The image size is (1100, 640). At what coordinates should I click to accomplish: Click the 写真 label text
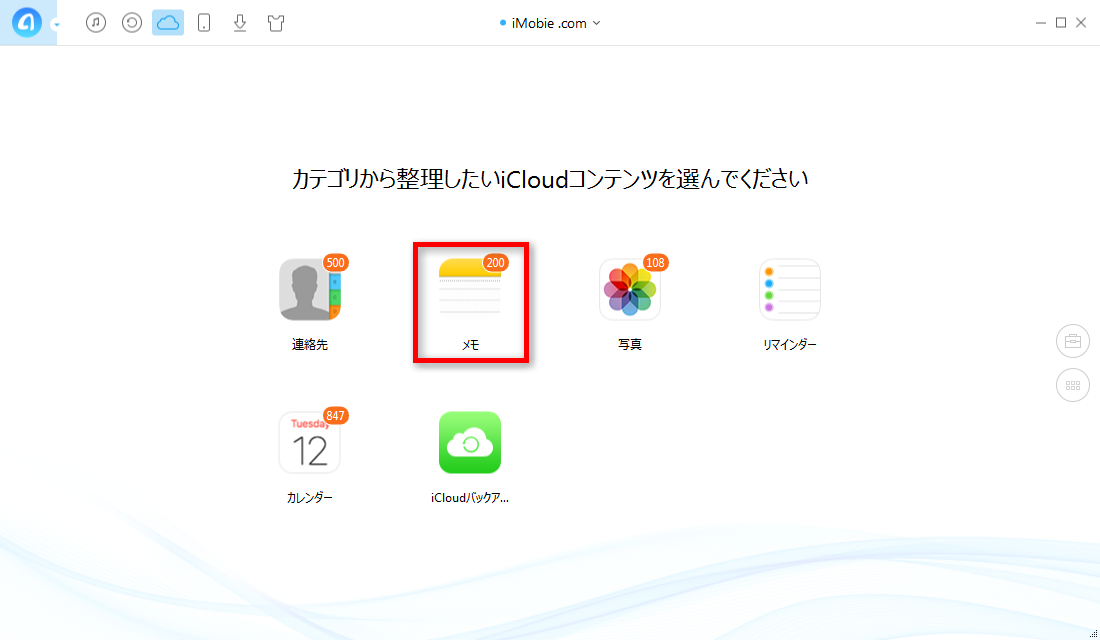(x=630, y=345)
